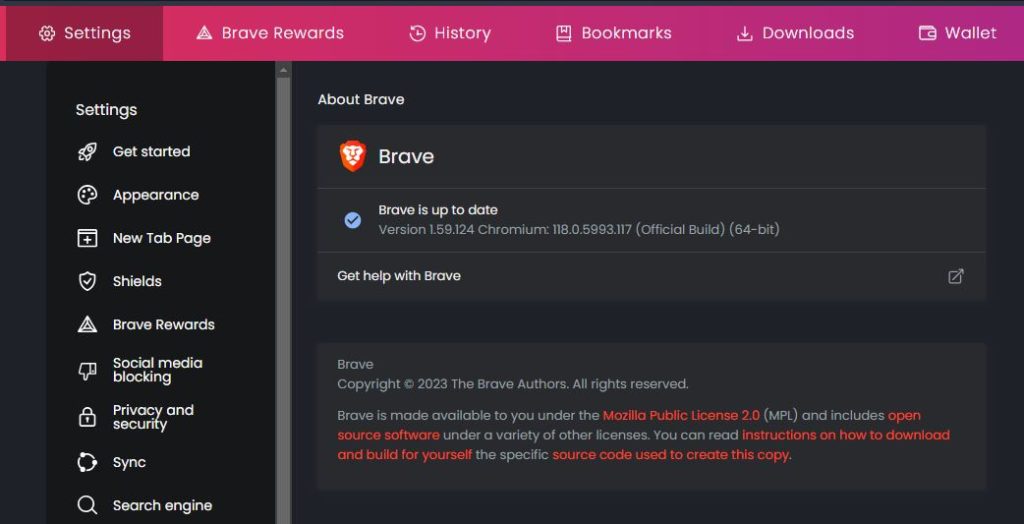Click the external link icon for Brave help
1024x524 pixels.
tap(956, 276)
